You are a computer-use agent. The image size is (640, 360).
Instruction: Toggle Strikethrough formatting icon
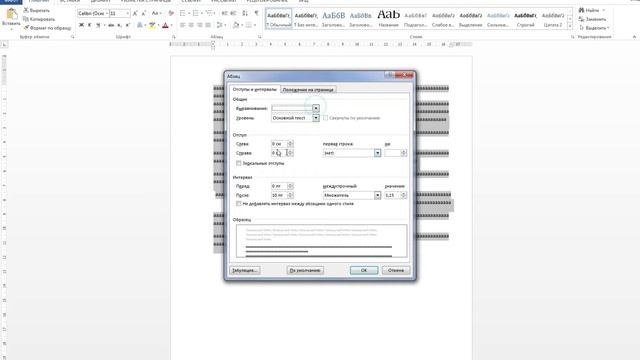tap(111, 25)
